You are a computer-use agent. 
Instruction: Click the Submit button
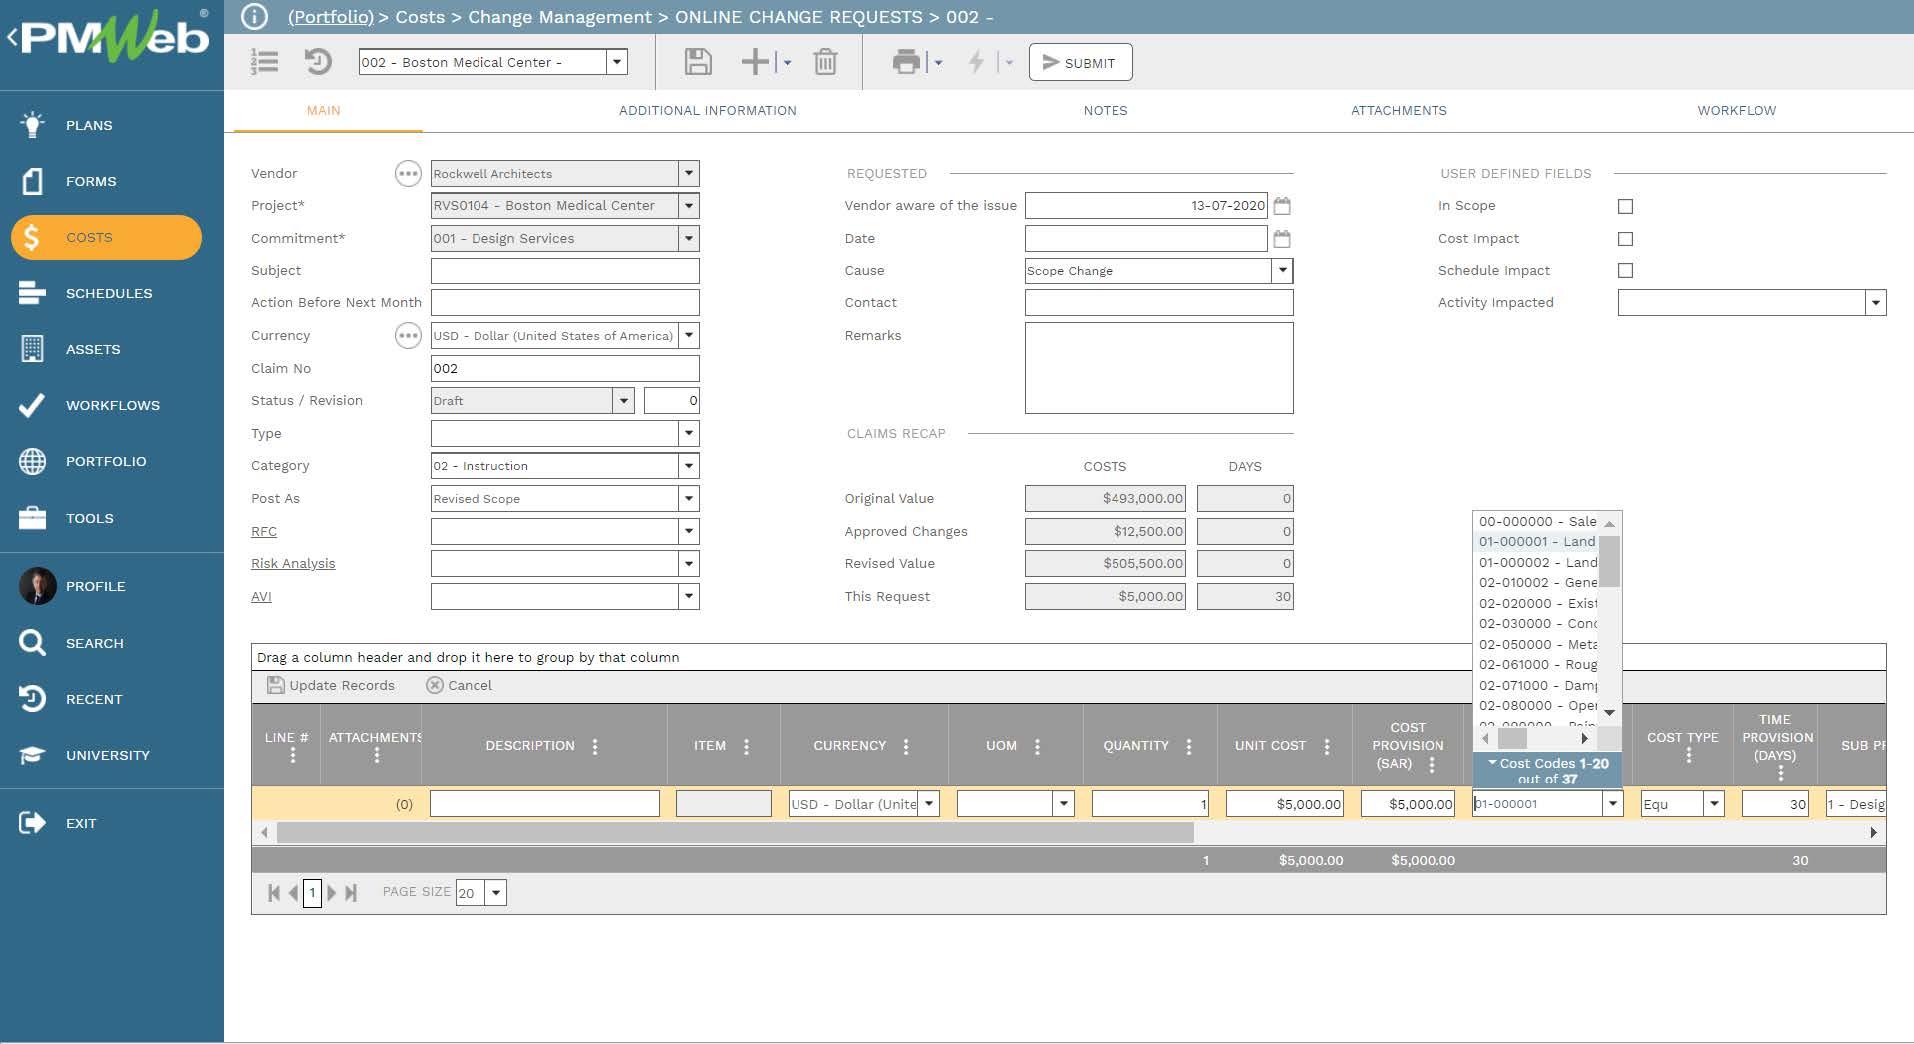tap(1080, 62)
